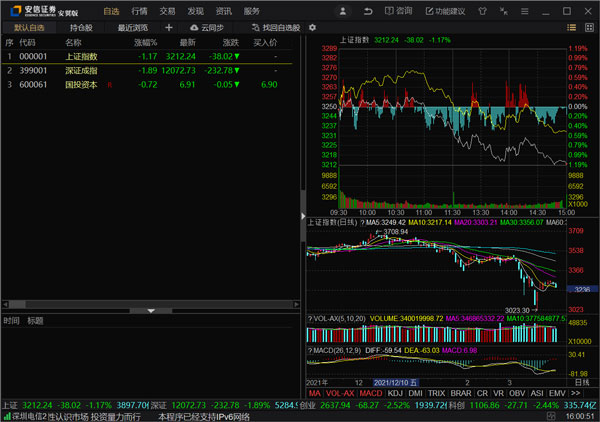
Task: Sort by 涨跌 column header
Action: click(x=231, y=42)
